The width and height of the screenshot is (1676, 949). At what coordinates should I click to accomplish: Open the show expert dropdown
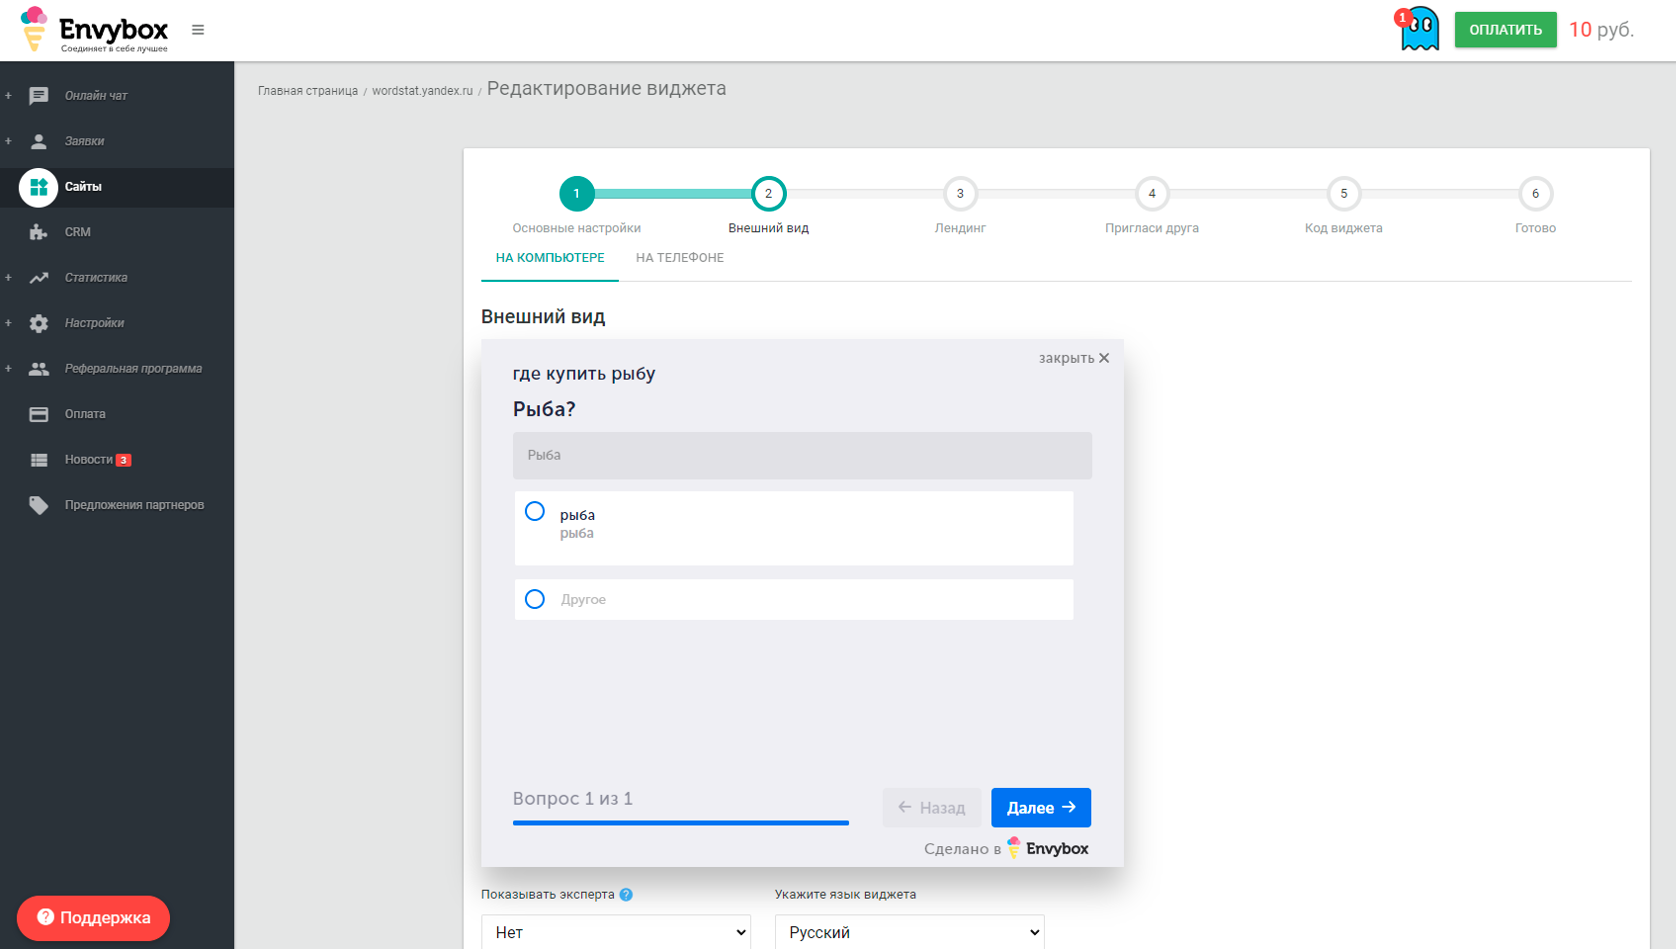click(616, 932)
